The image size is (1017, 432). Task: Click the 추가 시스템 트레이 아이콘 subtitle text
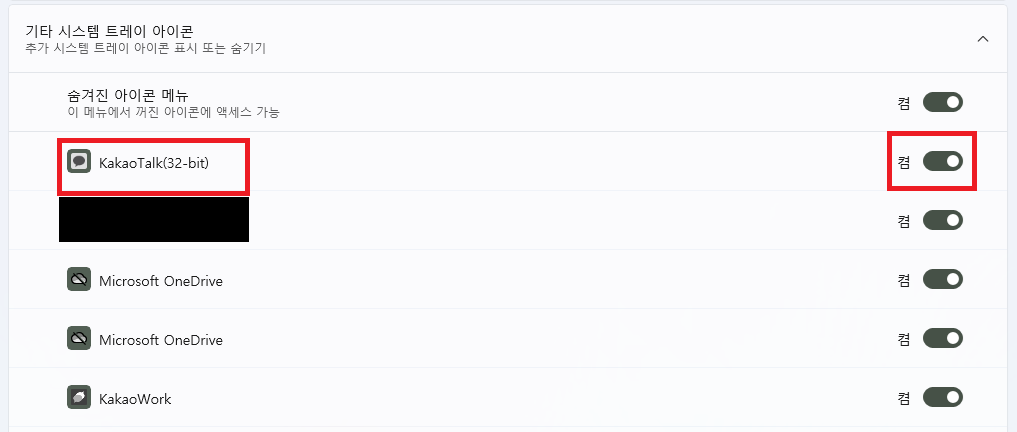pyautogui.click(x=145, y=48)
